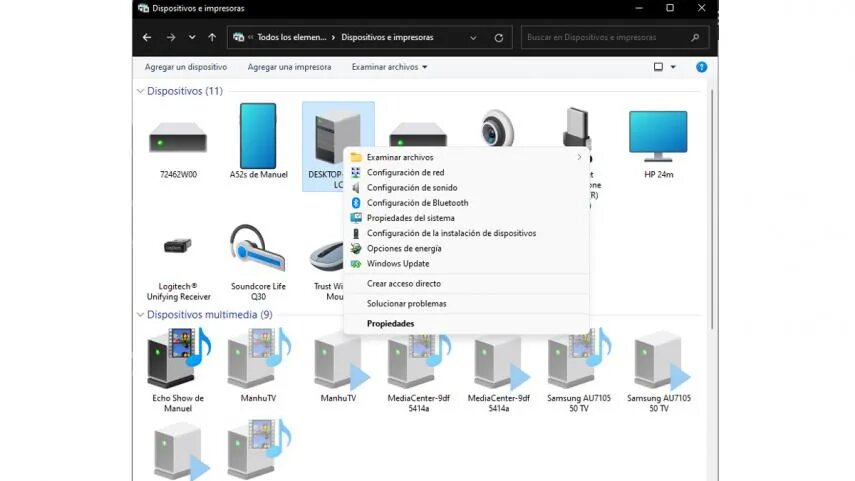
Task: Click the view layout icon in toolbar
Action: pyautogui.click(x=658, y=67)
